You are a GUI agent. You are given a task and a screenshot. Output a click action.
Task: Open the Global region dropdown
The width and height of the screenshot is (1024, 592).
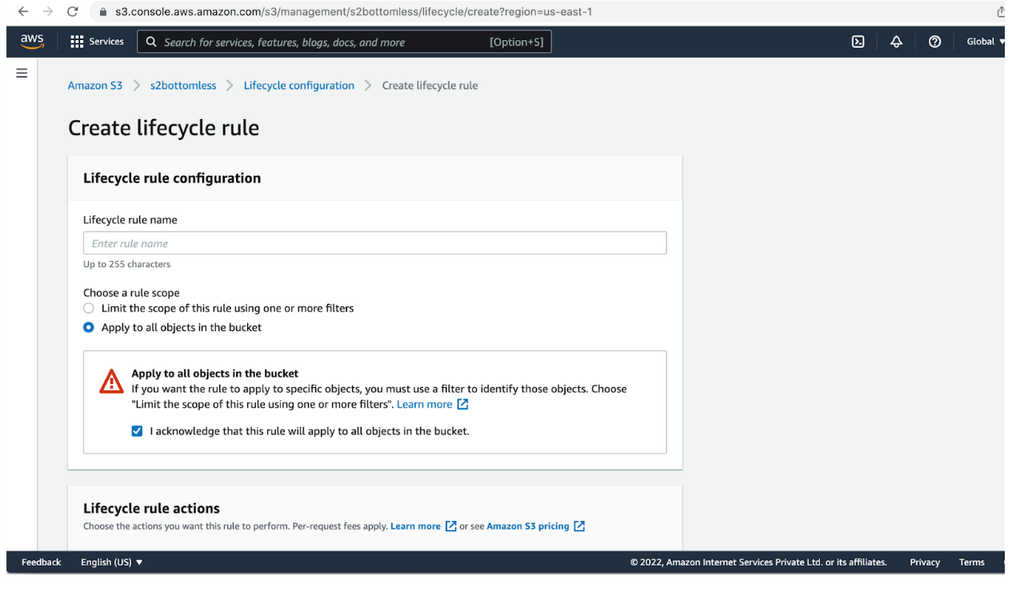click(x=985, y=42)
